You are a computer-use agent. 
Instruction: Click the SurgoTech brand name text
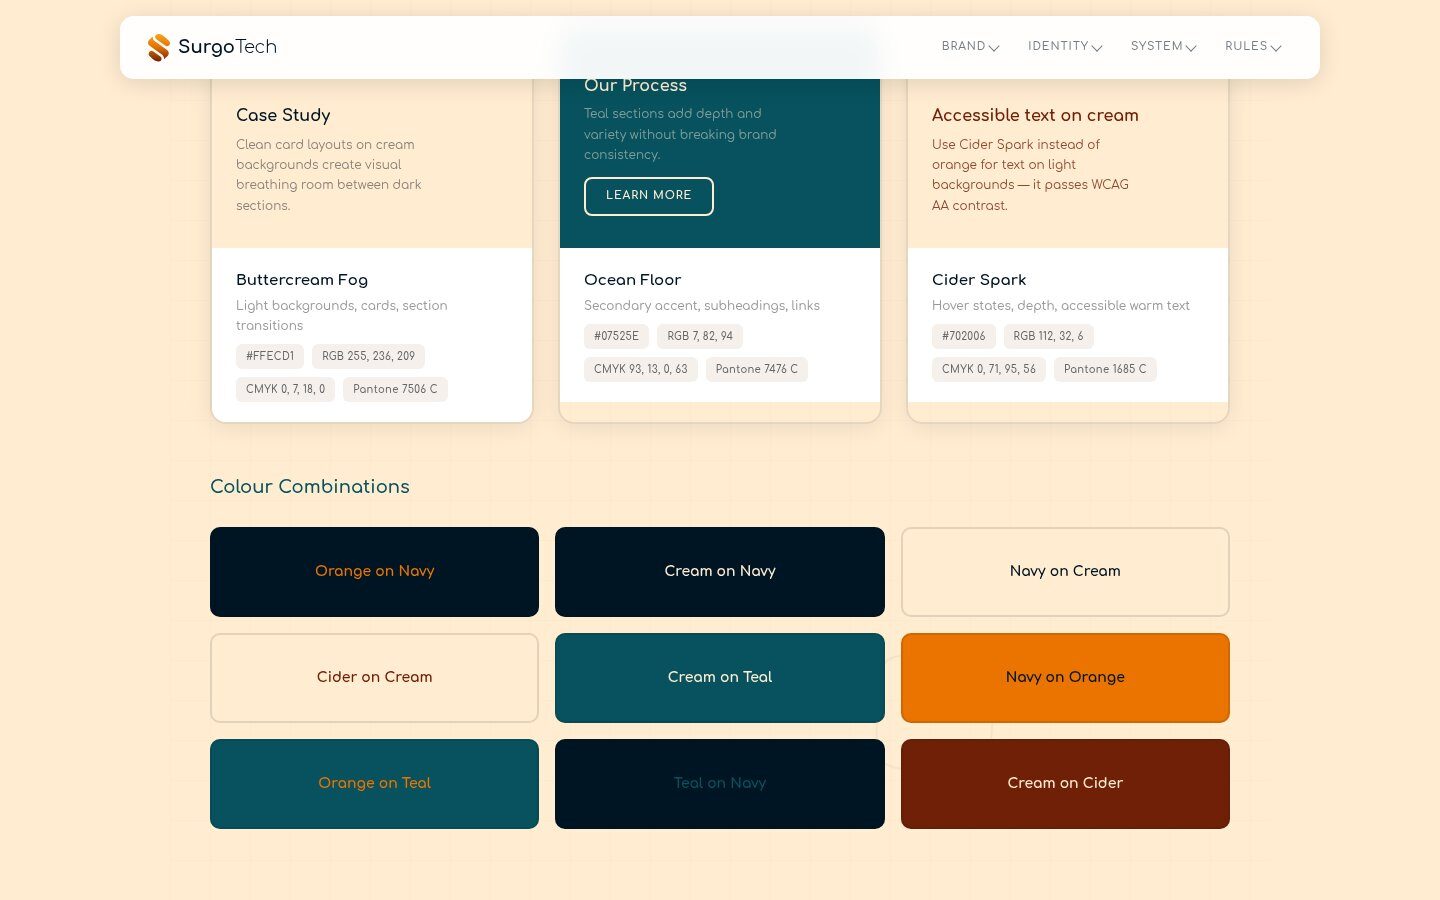coord(227,47)
